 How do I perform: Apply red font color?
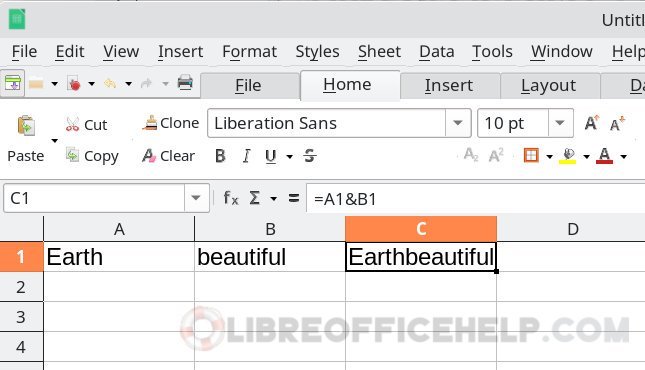tap(604, 156)
